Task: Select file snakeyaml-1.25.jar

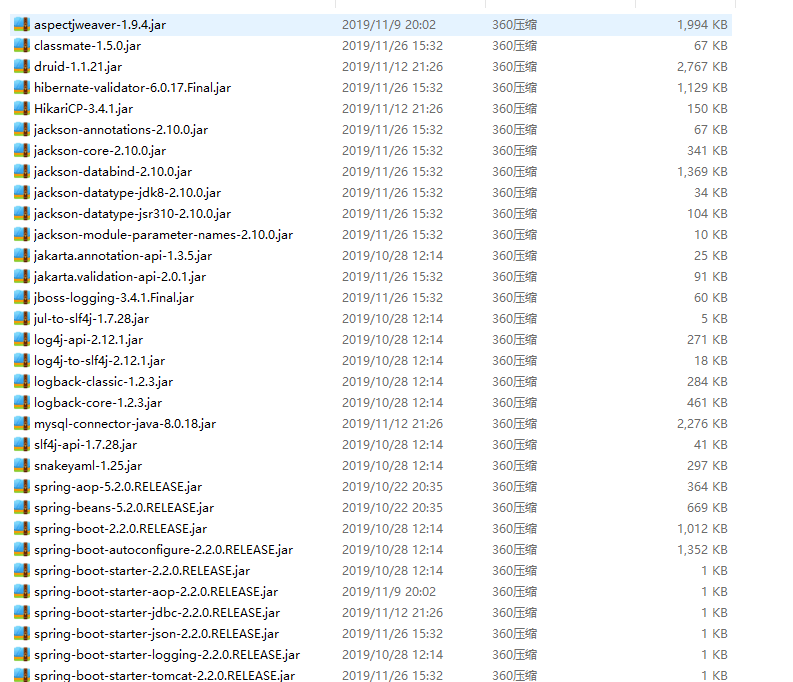Action: point(88,465)
